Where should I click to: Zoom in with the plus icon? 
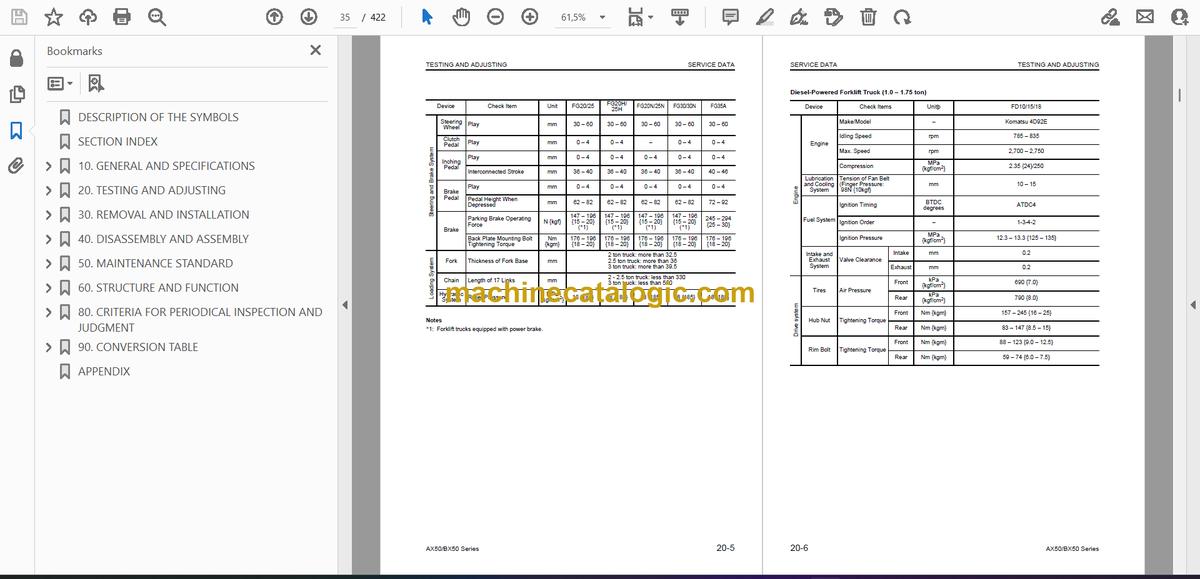pos(529,17)
